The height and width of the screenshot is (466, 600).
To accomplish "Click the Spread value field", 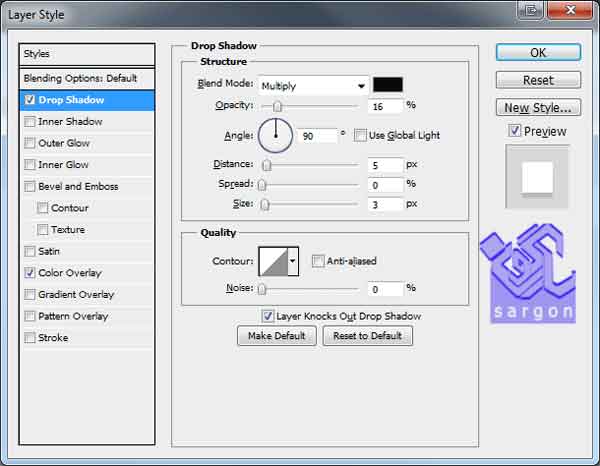I will click(x=385, y=185).
